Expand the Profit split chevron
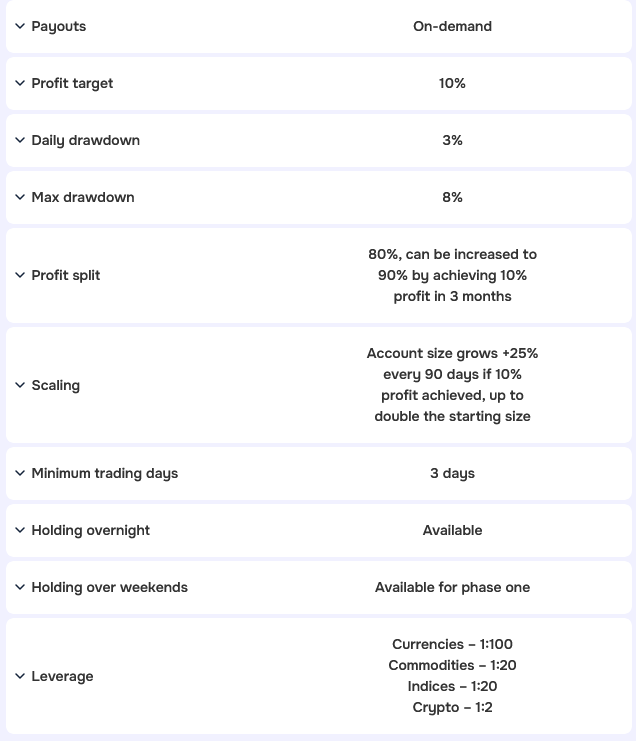Viewport: 636px width, 741px height. (x=20, y=275)
